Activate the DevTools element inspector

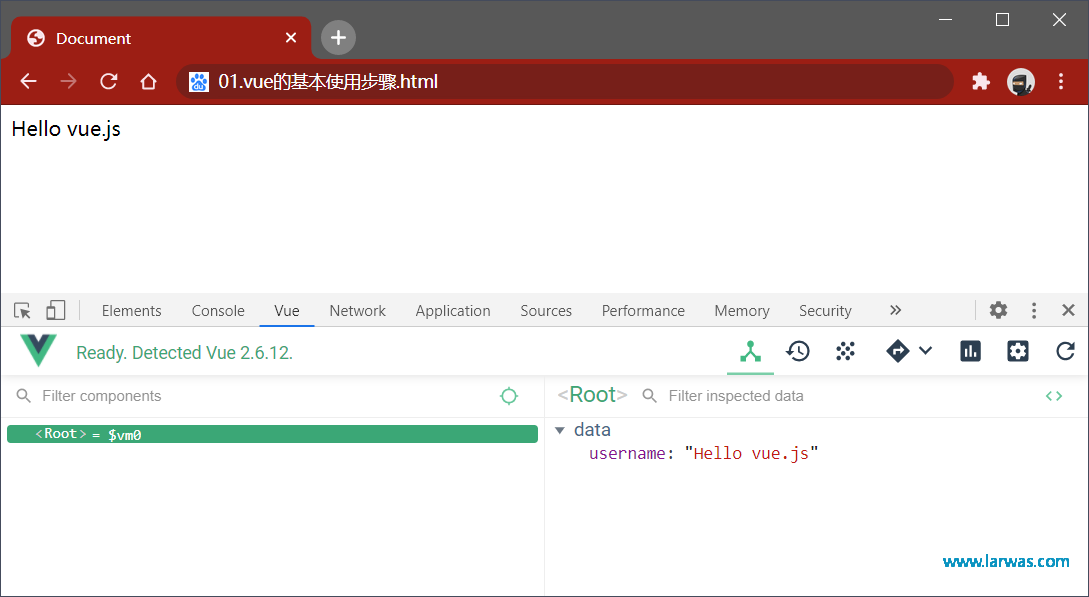[22, 310]
